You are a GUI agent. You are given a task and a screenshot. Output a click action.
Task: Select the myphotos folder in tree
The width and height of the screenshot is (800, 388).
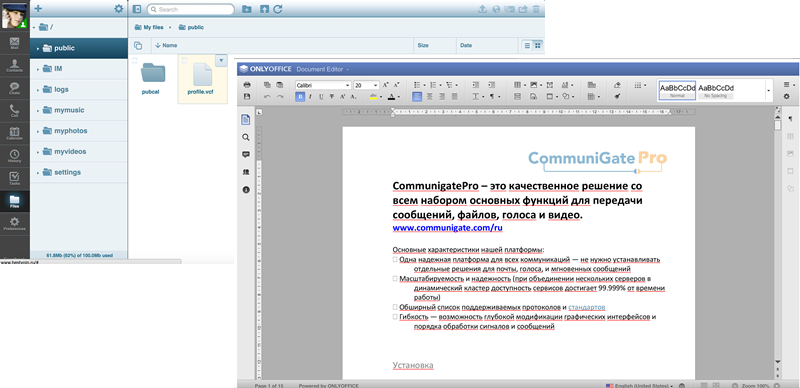tap(79, 131)
